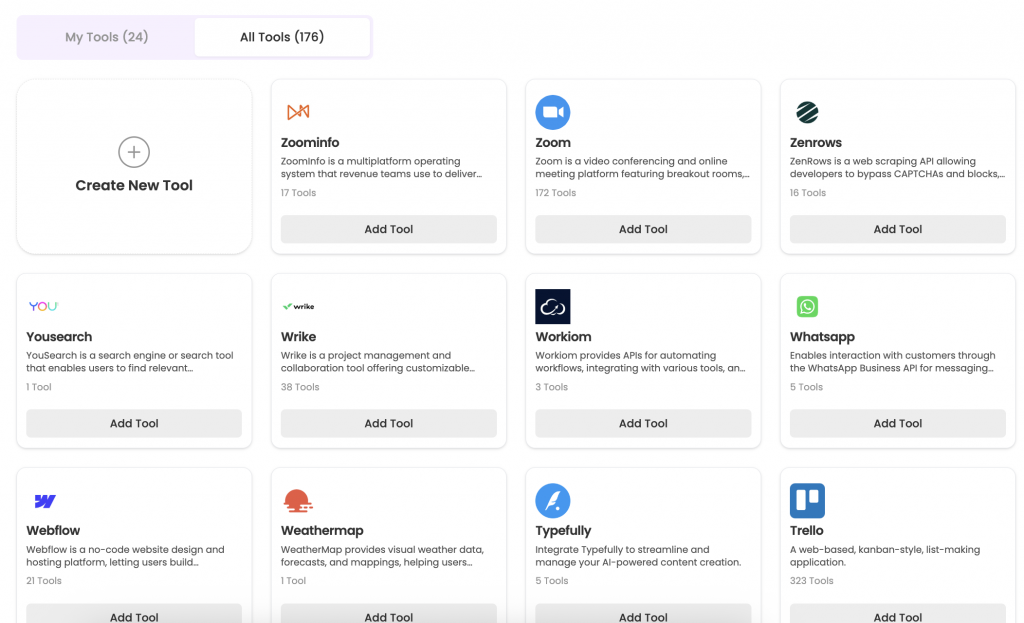Viewport: 1024px width, 623px height.
Task: Open the Zoom card title
Action: tap(553, 142)
